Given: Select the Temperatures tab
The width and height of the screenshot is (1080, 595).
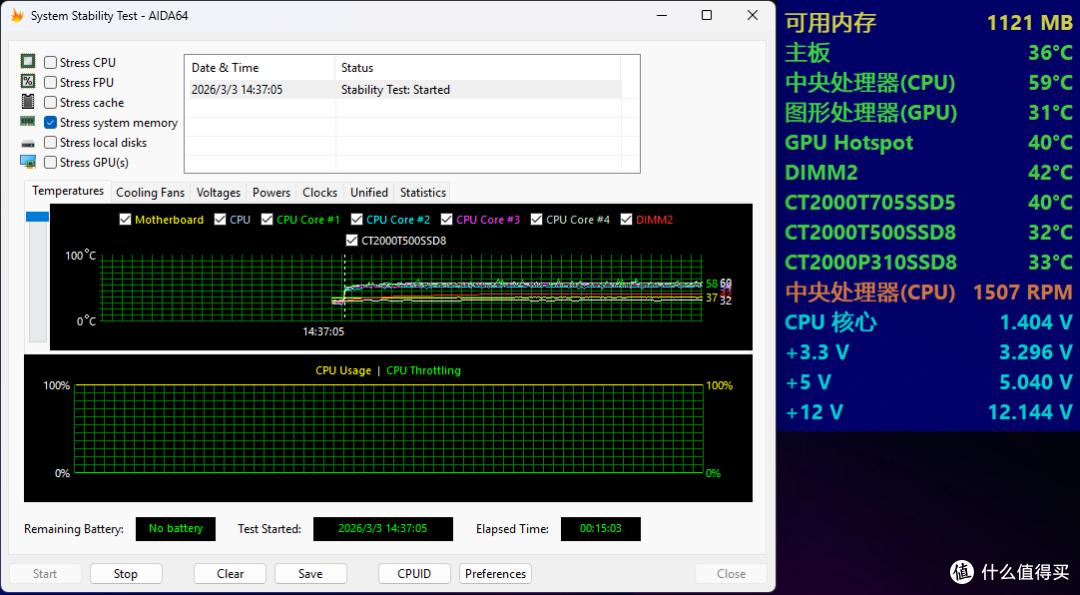Looking at the screenshot, I should (x=68, y=191).
